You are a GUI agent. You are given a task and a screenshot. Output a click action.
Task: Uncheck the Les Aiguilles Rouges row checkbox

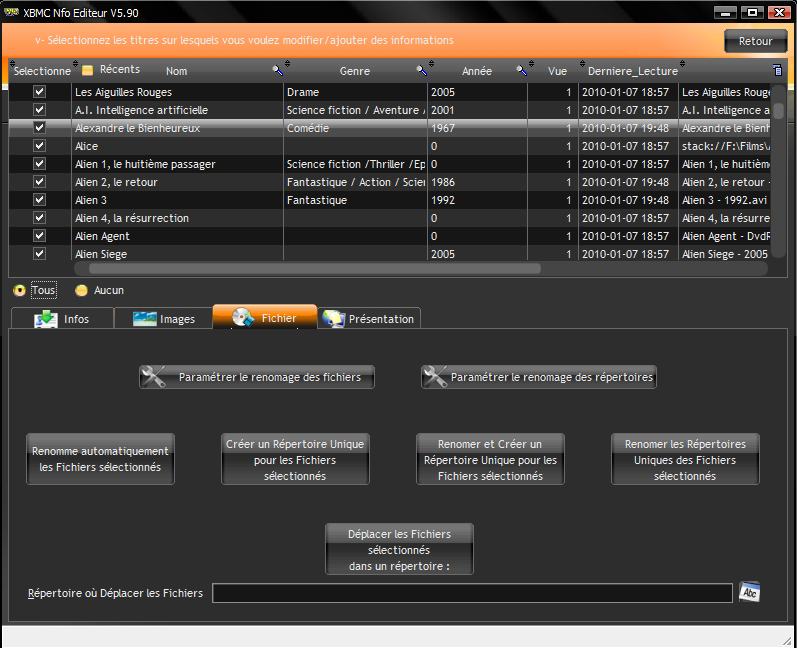[x=39, y=91]
